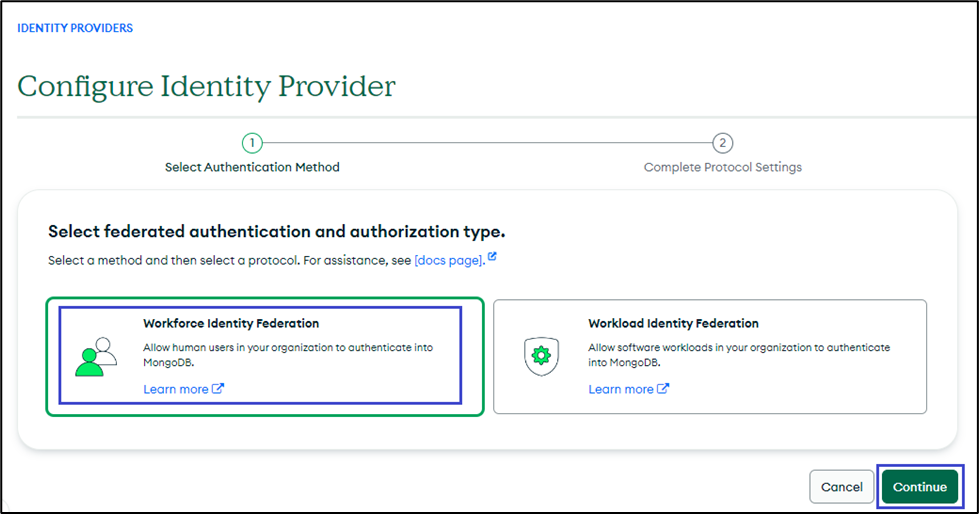Click the Workload shield gear icon
Image resolution: width=979 pixels, height=514 pixels.
tap(541, 357)
